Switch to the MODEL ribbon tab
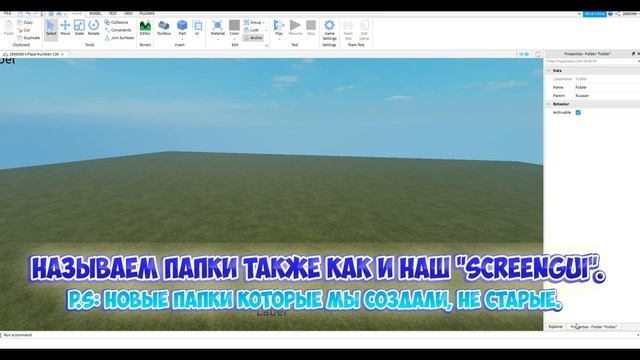The image size is (640, 360). pyautogui.click(x=95, y=13)
